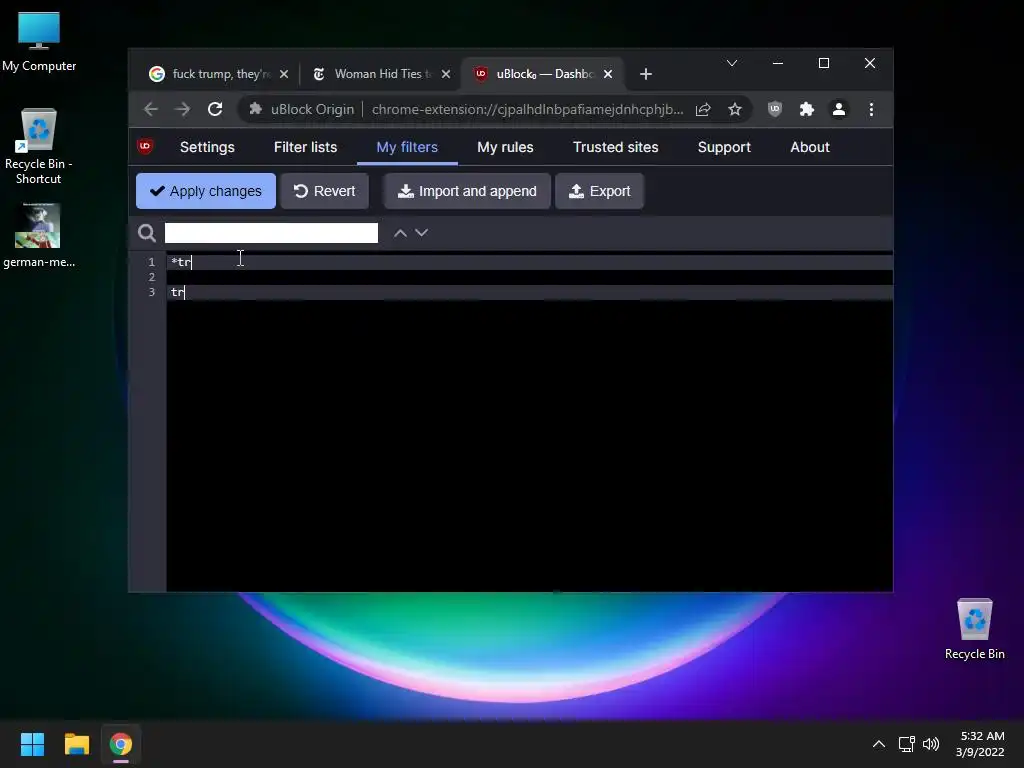Screen dimensions: 1024x768
Task: Select the Recycle Bin desktop icon
Action: pos(974,629)
